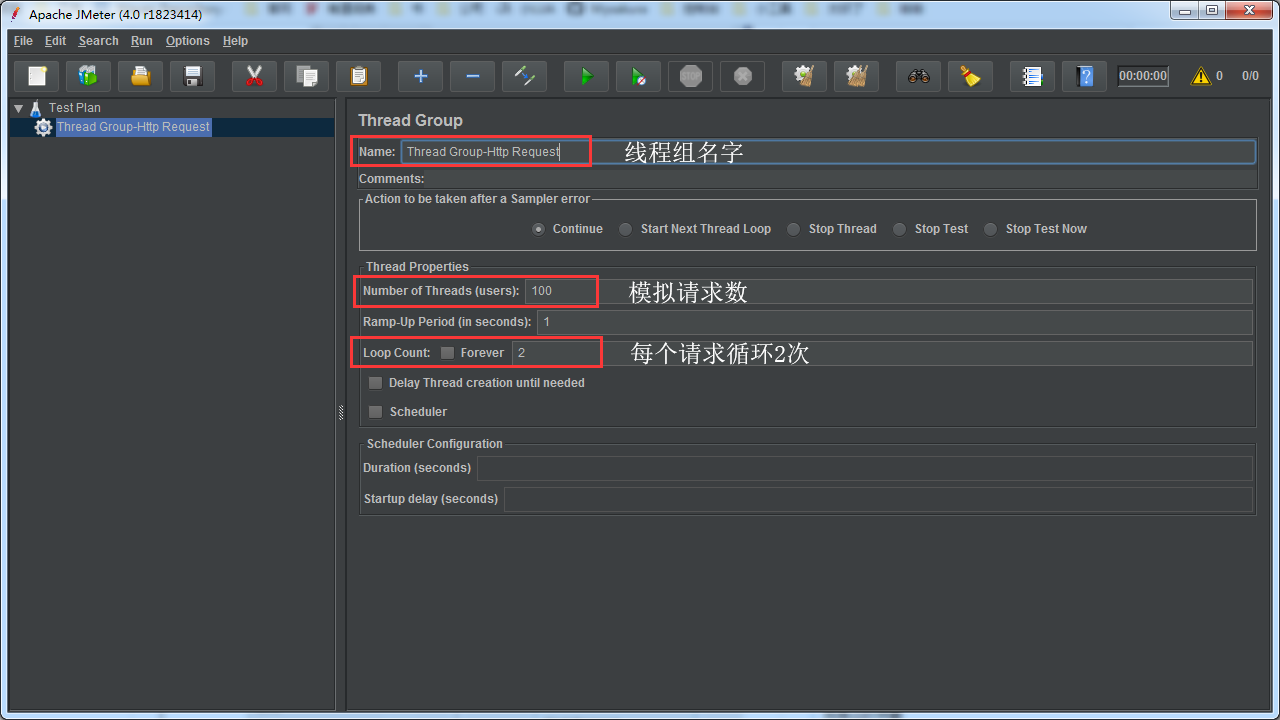Select the Stop Test Now radio button
The image size is (1280, 720).
[x=990, y=229]
